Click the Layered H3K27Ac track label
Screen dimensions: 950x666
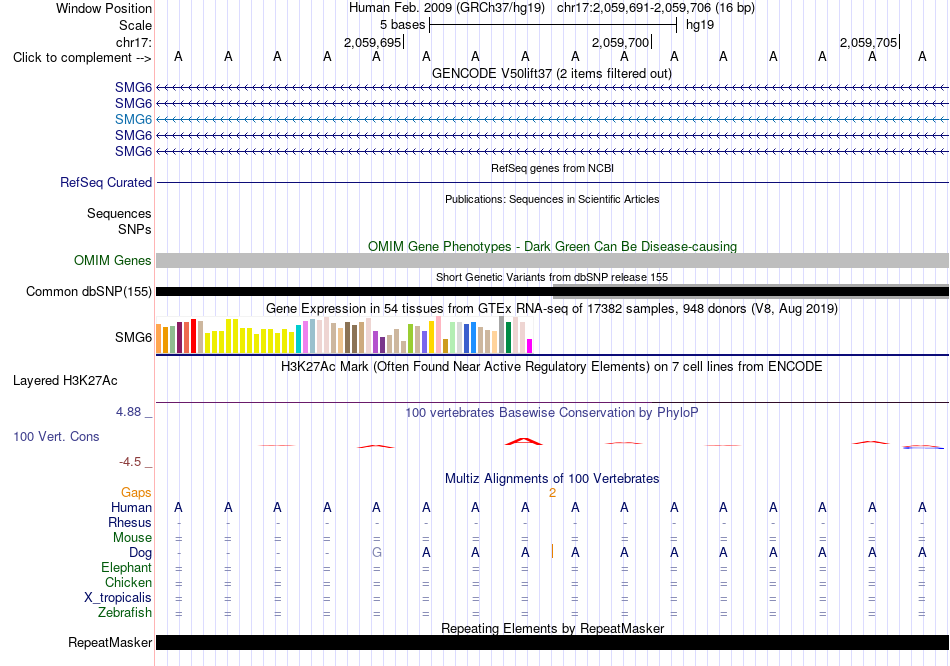click(x=65, y=381)
